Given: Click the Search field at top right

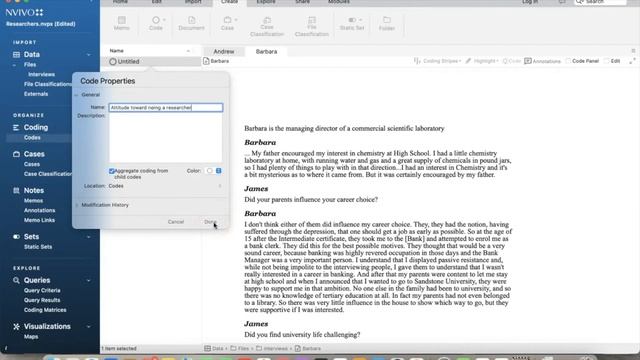Looking at the screenshot, I should point(600,2).
